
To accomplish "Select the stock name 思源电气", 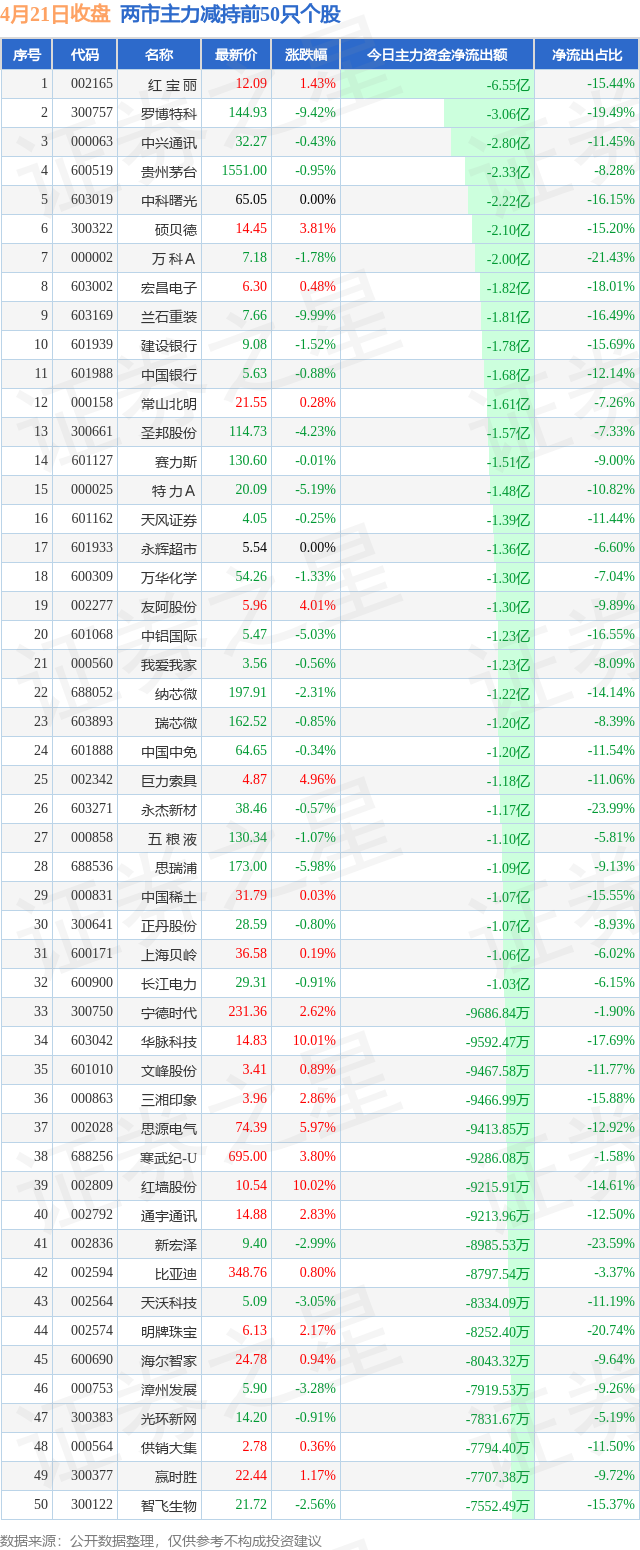I will (x=169, y=1128).
